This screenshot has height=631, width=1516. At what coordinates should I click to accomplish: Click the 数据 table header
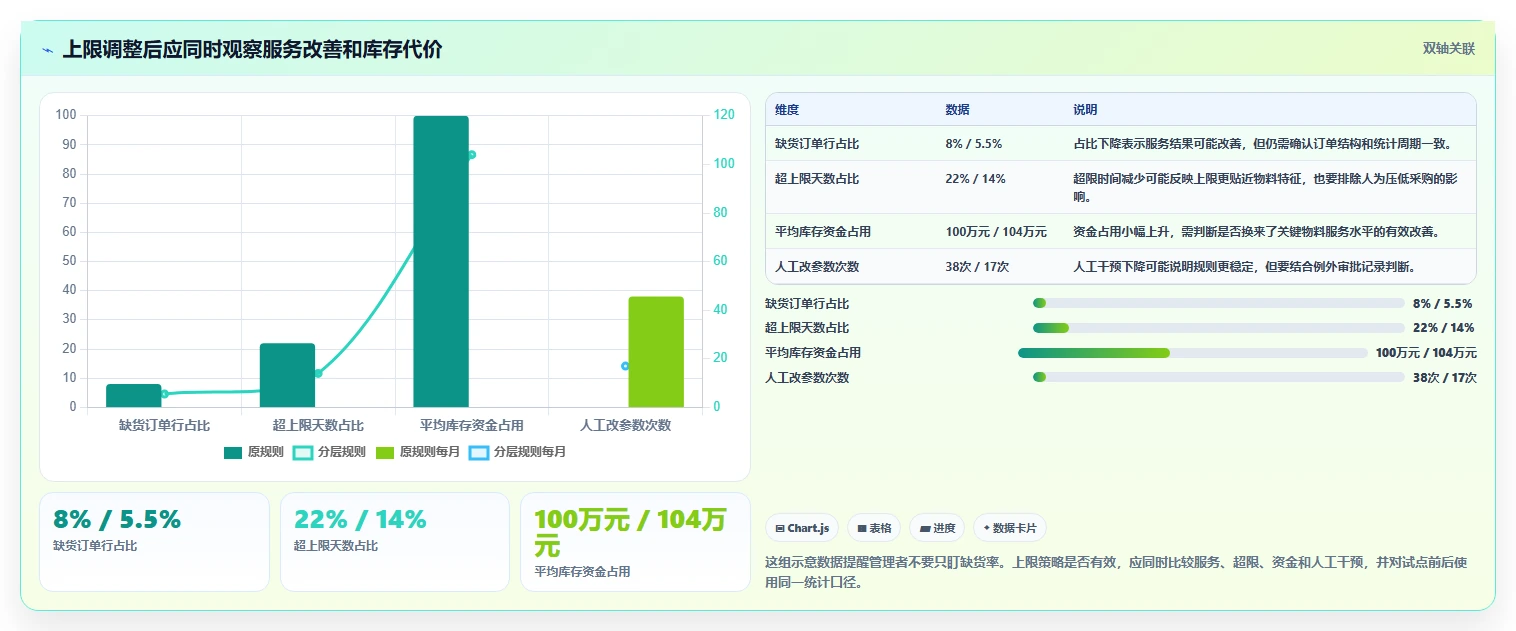[957, 110]
